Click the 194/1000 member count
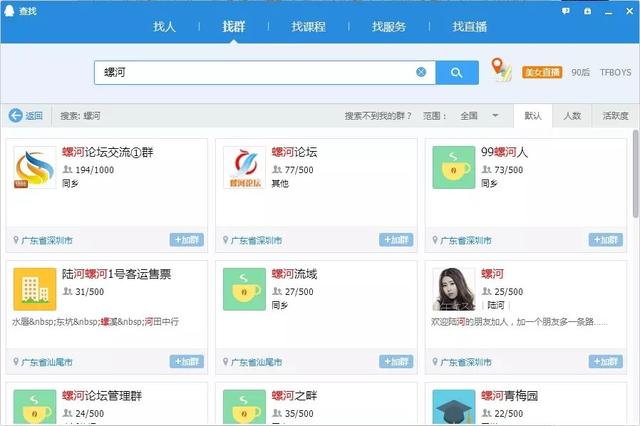Image resolution: width=640 pixels, height=426 pixels. pos(95,170)
